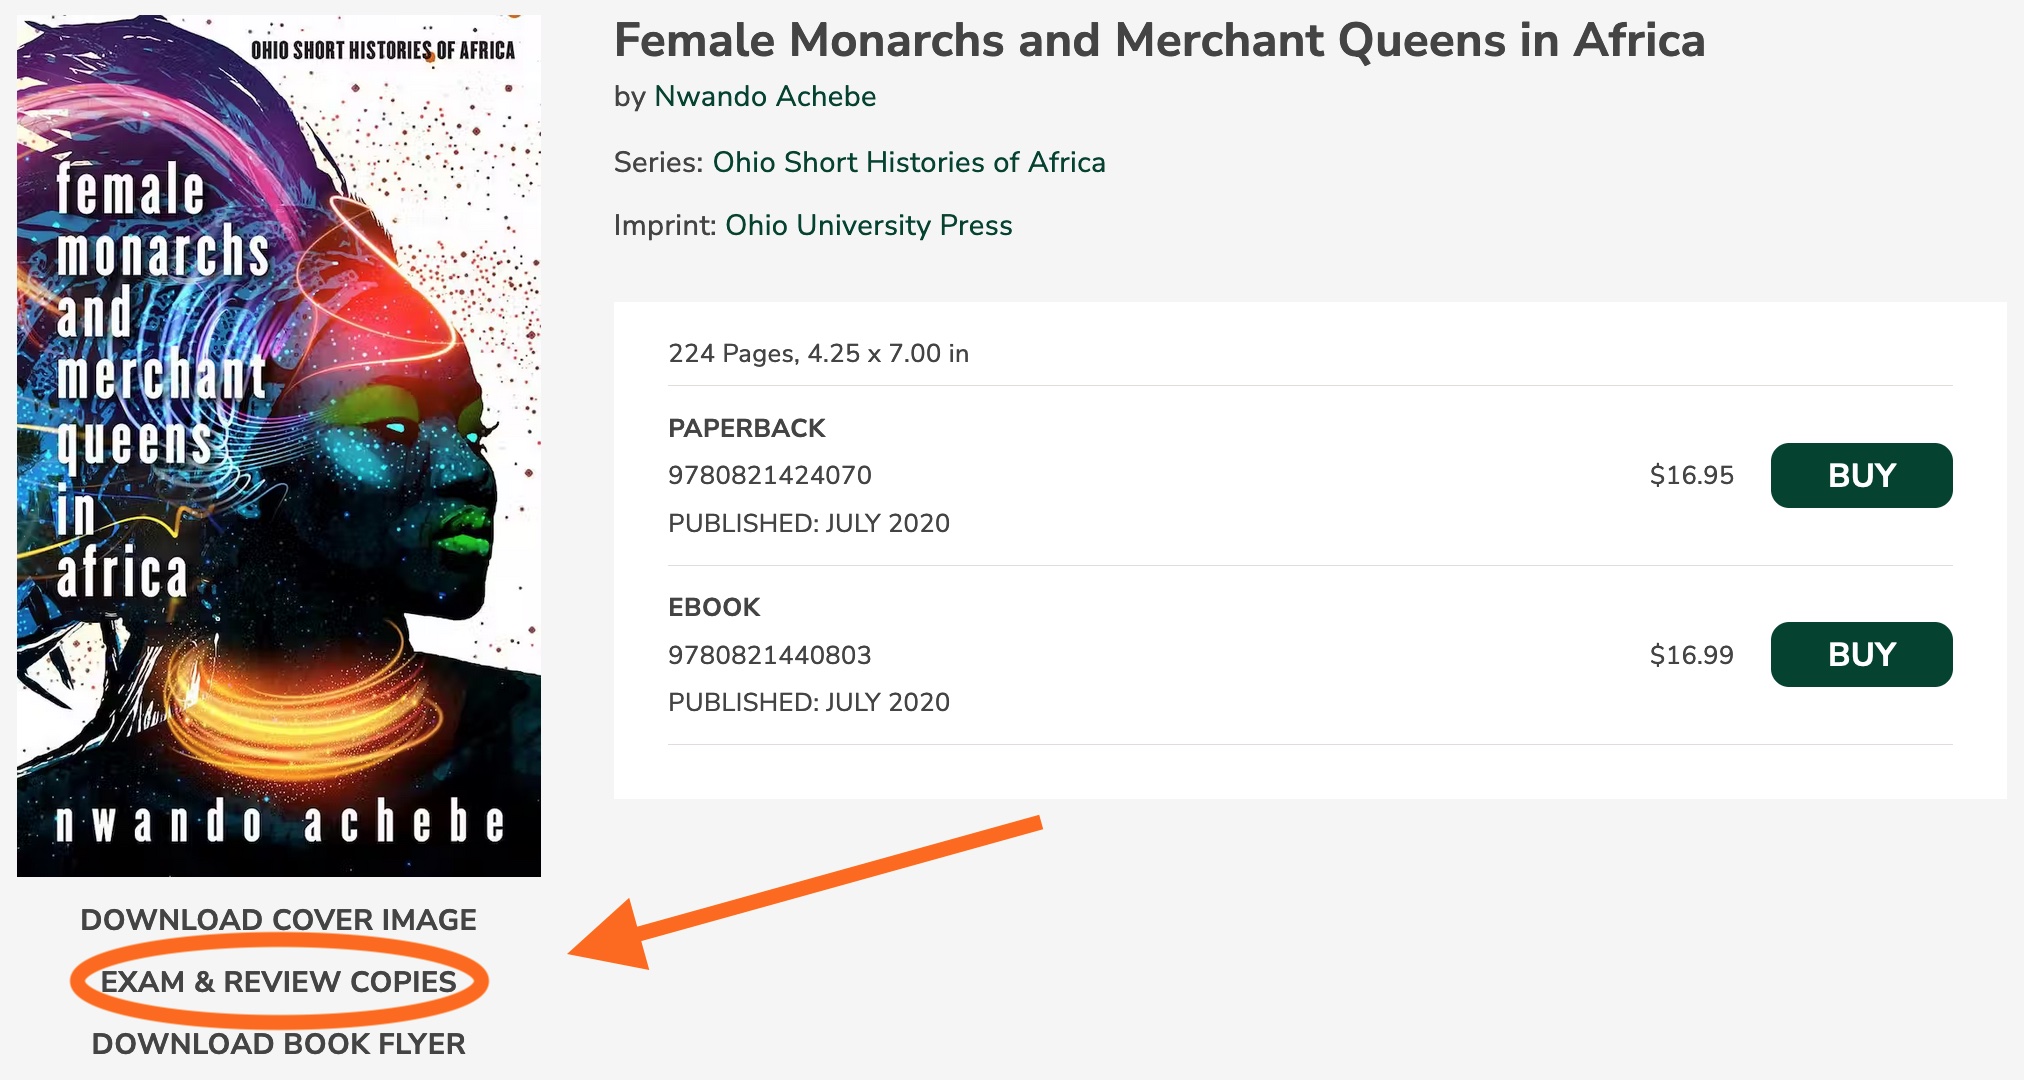Click the "Series:" label text
Viewport: 2024px width, 1080px height.
[x=659, y=162]
